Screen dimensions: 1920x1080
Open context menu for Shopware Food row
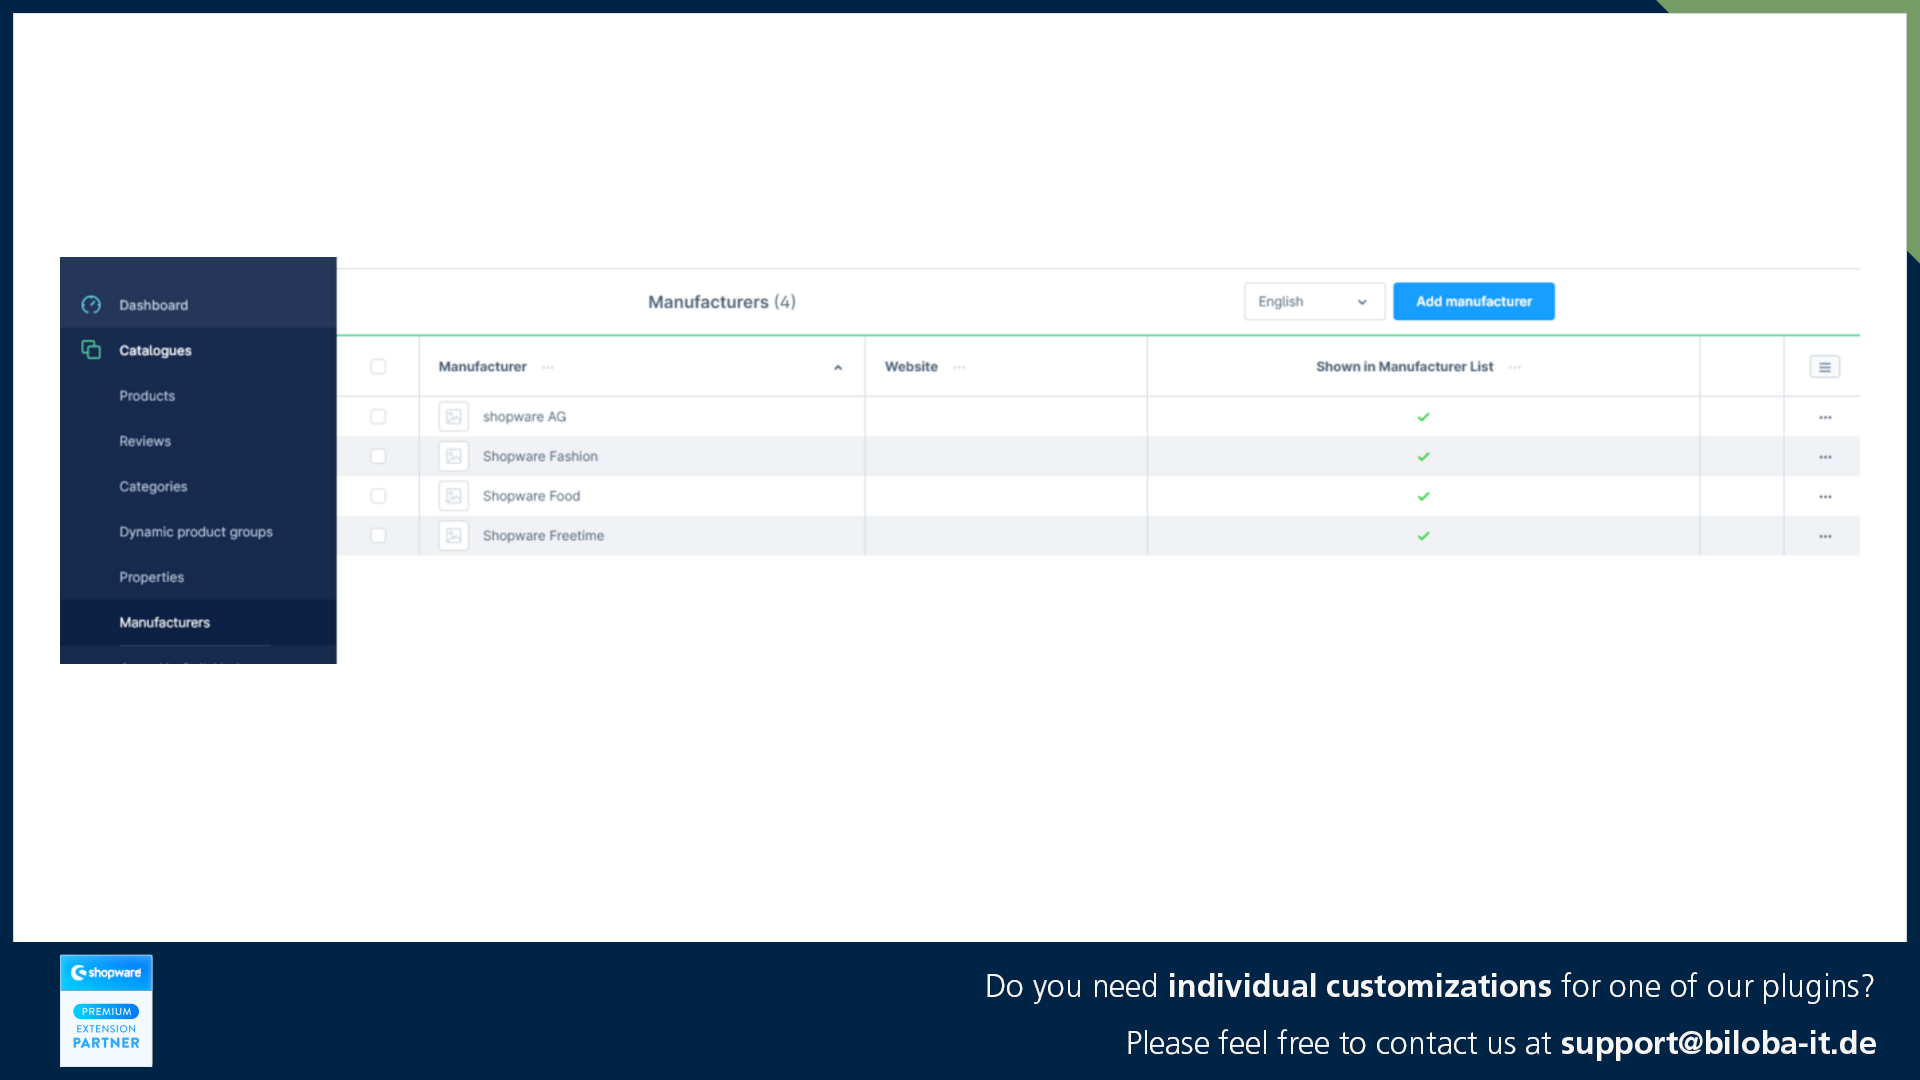[x=1825, y=497]
